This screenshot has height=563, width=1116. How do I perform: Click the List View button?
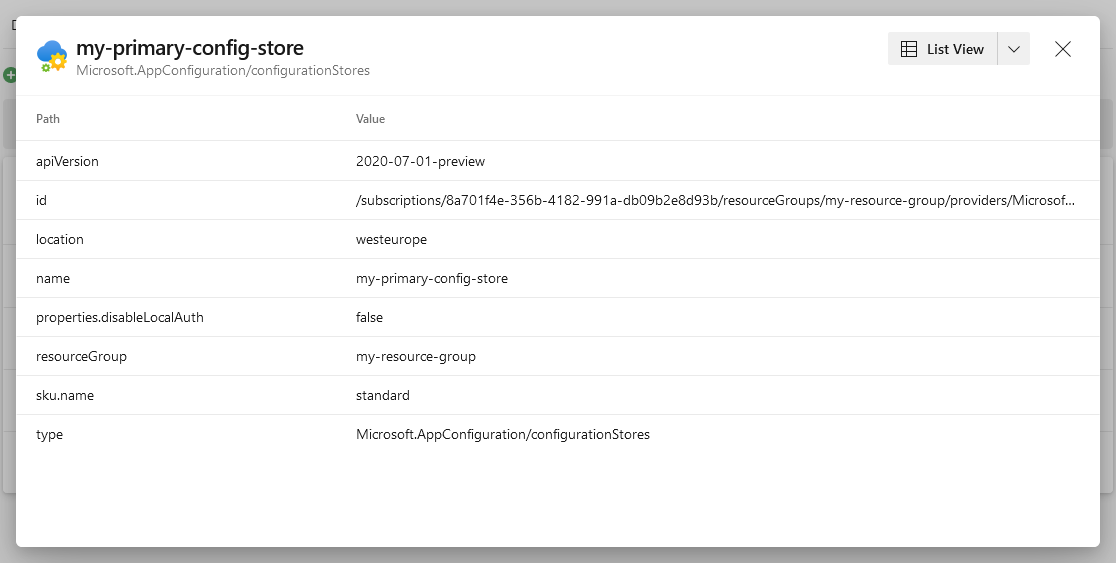click(942, 49)
